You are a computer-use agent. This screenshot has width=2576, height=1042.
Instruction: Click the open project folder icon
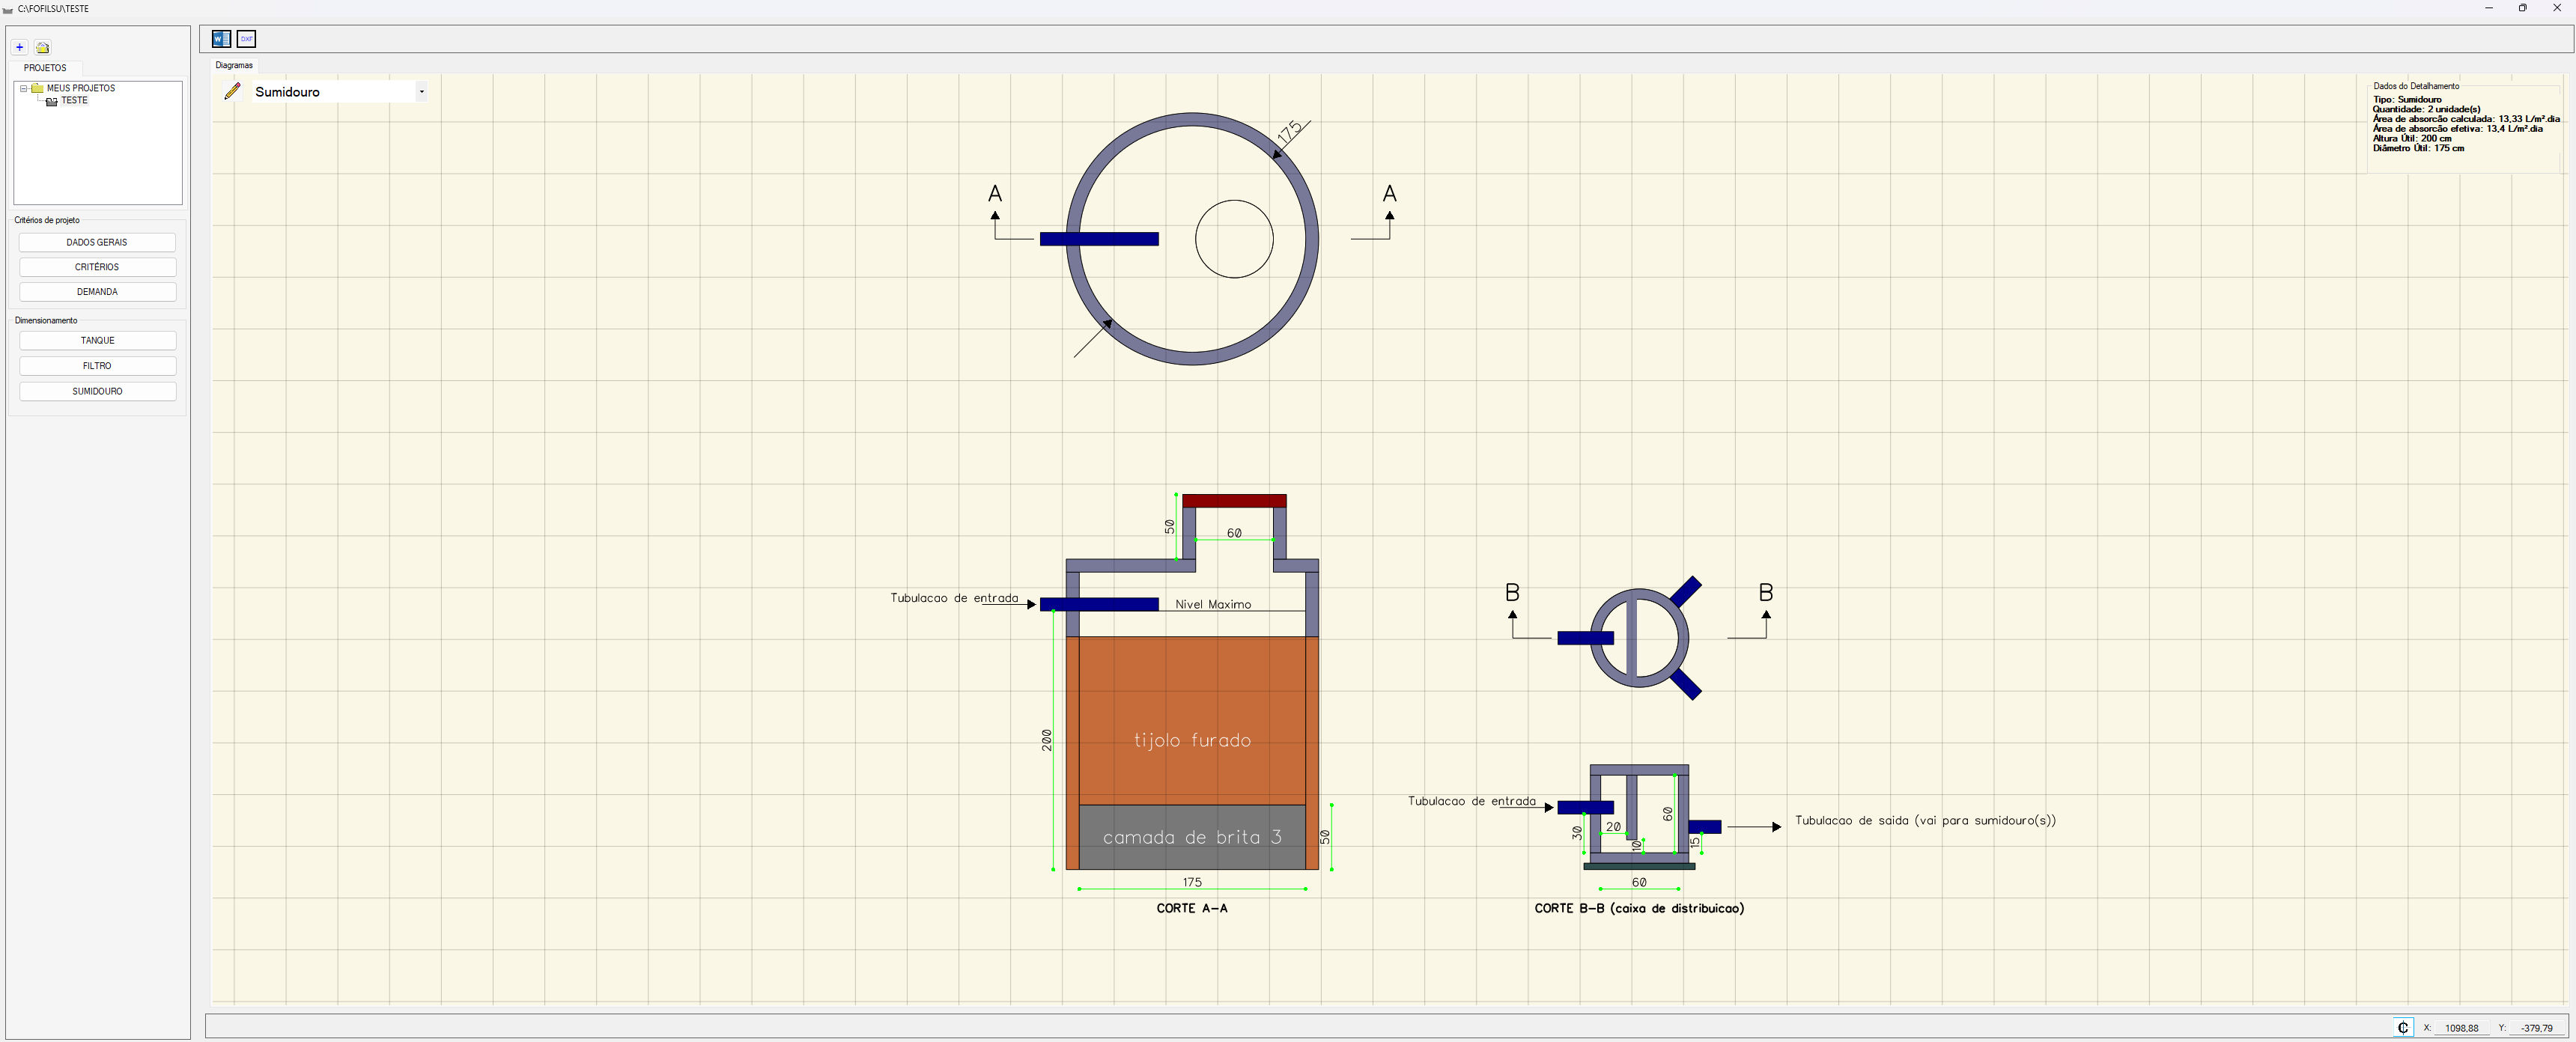point(42,47)
